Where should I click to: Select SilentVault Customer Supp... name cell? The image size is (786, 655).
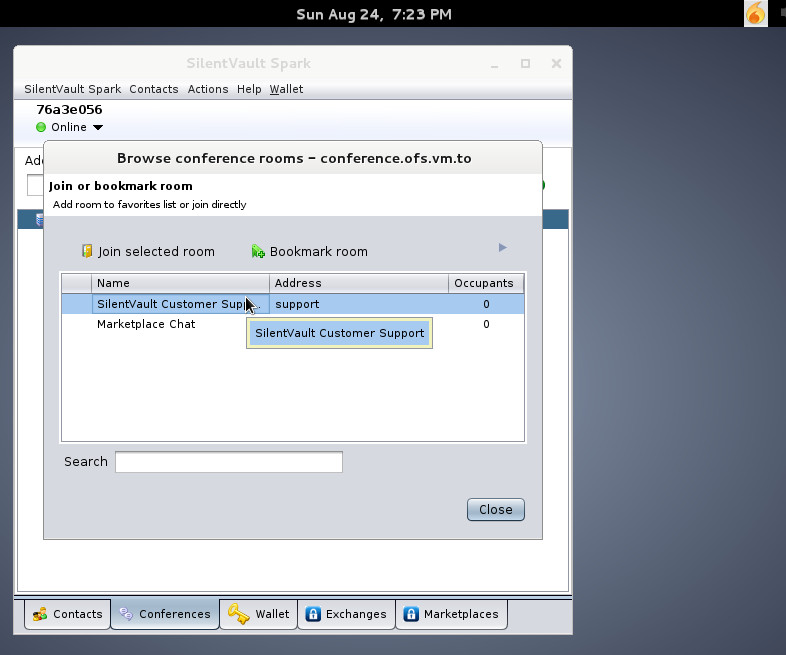(x=180, y=304)
